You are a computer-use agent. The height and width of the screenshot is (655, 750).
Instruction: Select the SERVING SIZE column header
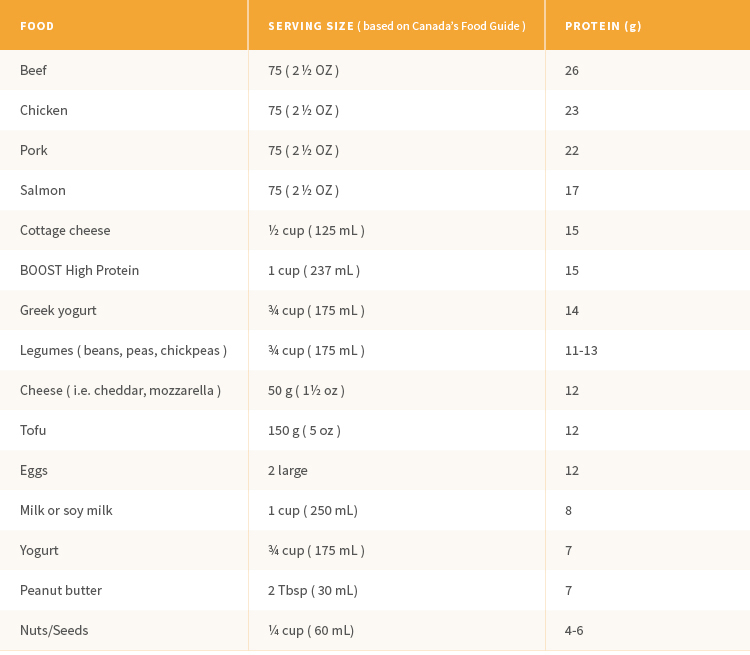pyautogui.click(x=397, y=26)
